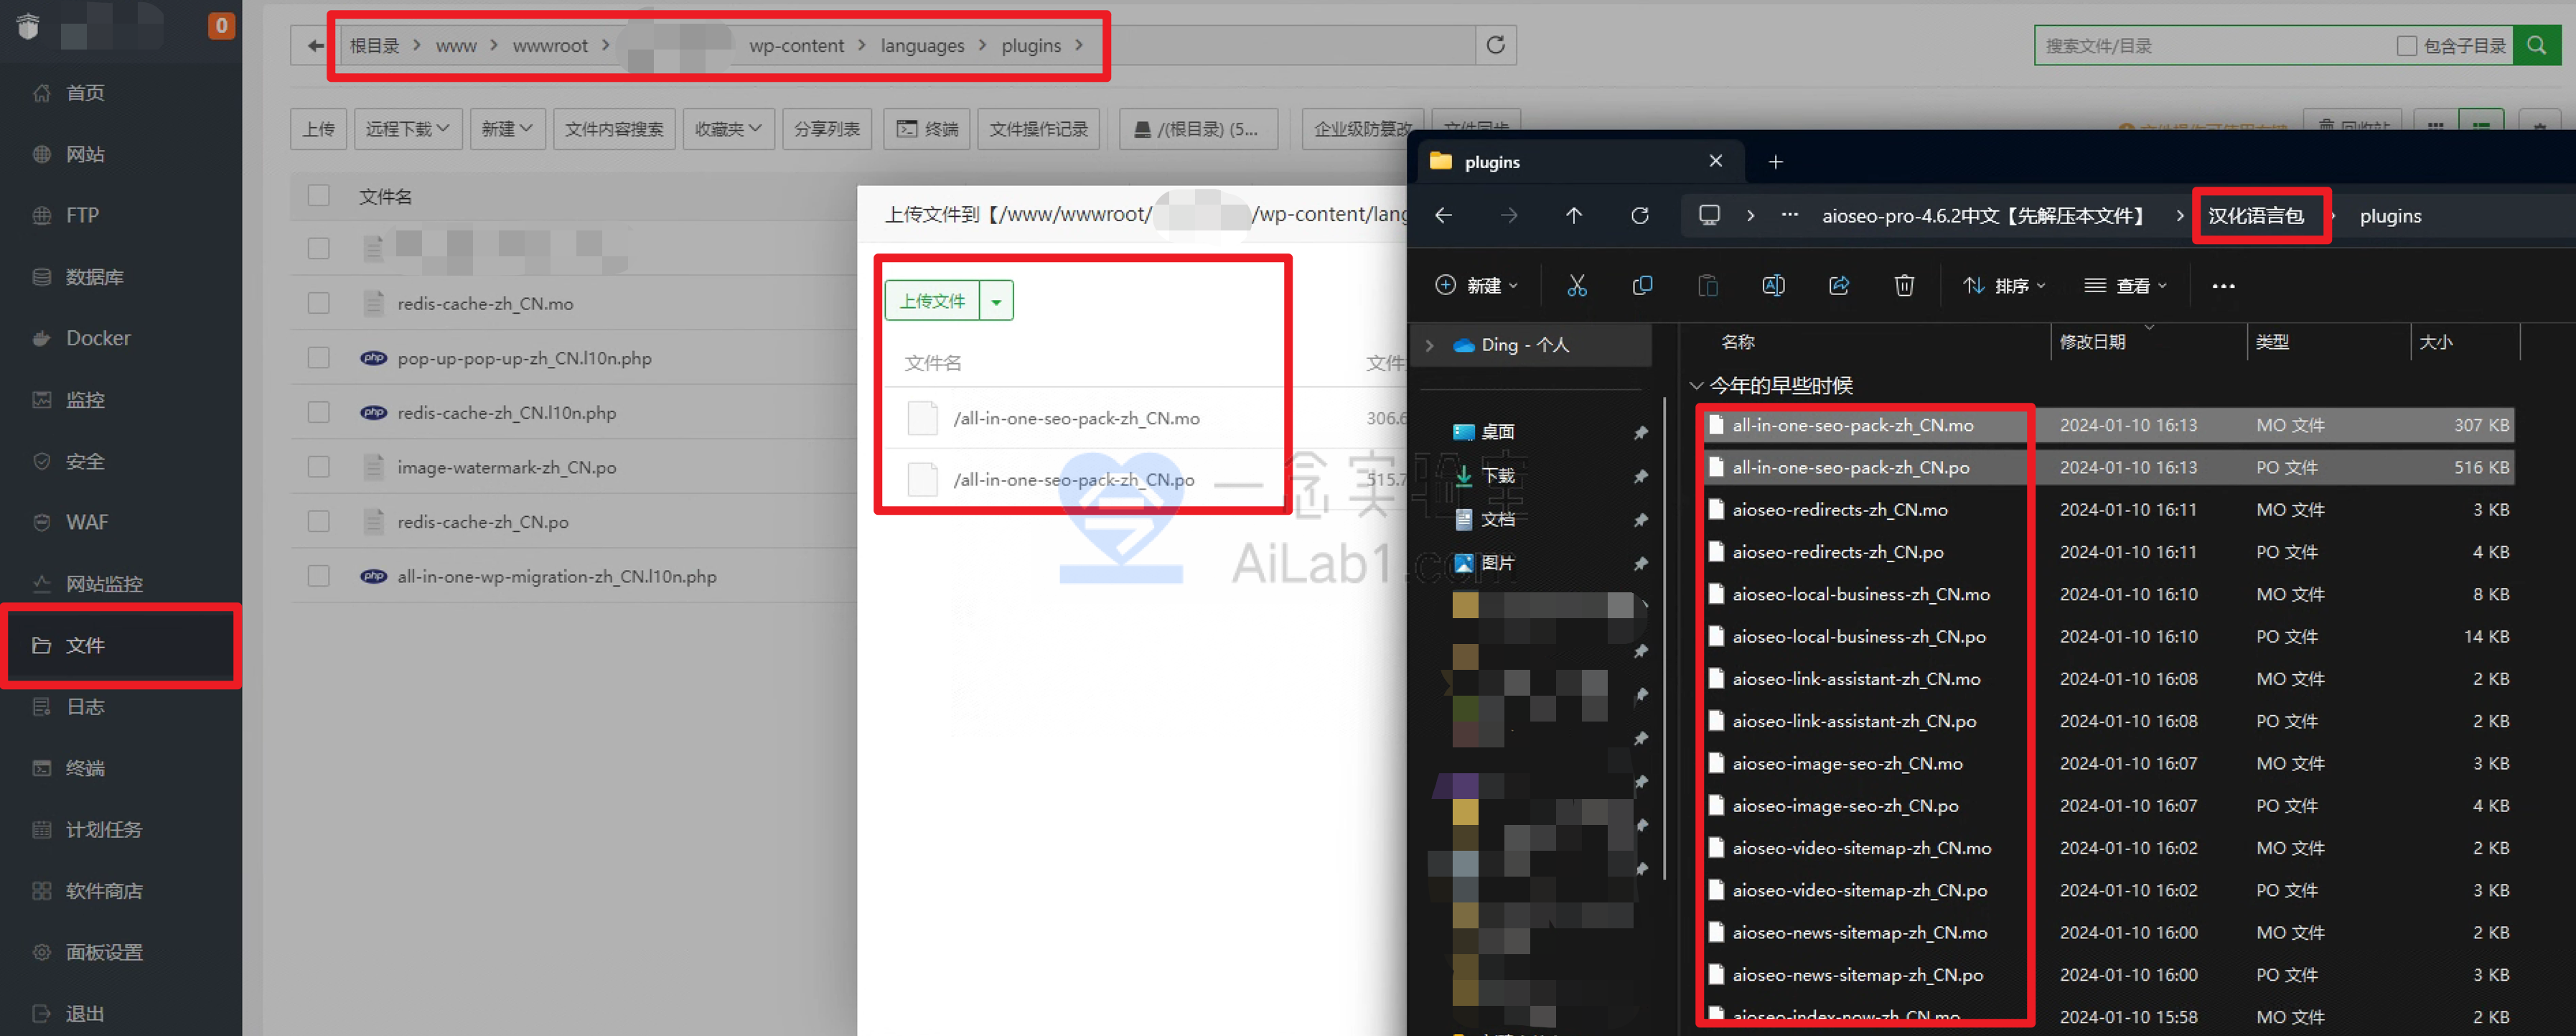
Task: Click the paste icon in Explorer
Action: coord(1708,286)
